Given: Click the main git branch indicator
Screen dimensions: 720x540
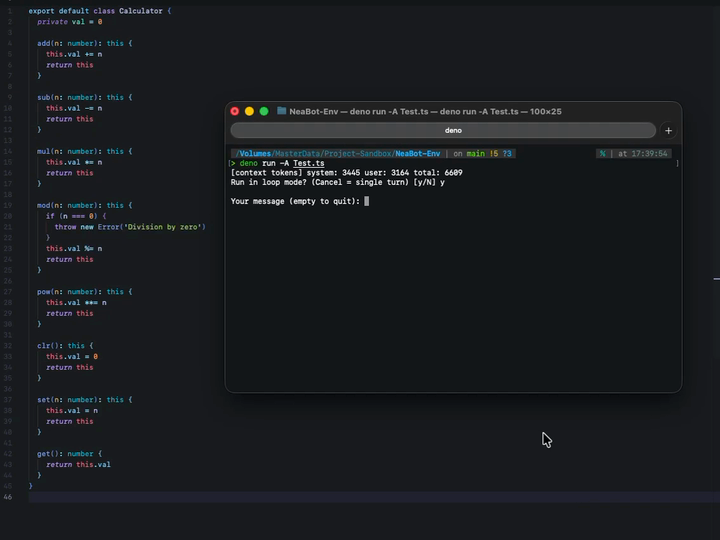Looking at the screenshot, I should tap(476, 154).
